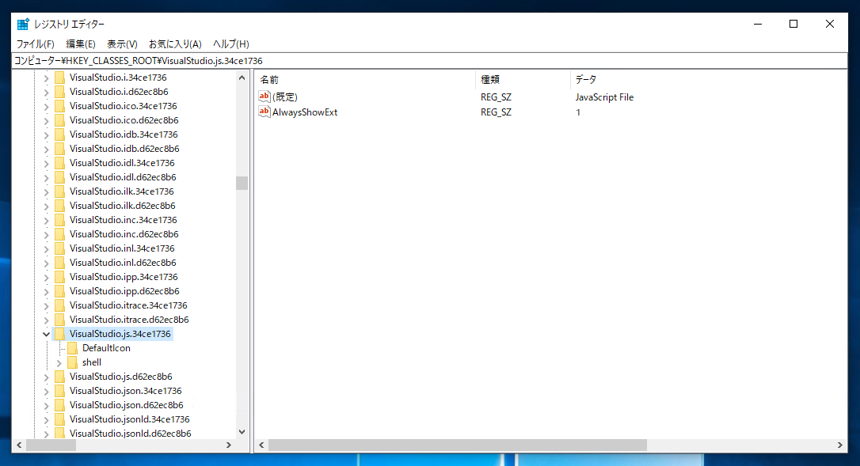Expand VisualStudio.json.d62ec8b6 key
The height and width of the screenshot is (466, 860).
[x=46, y=406]
